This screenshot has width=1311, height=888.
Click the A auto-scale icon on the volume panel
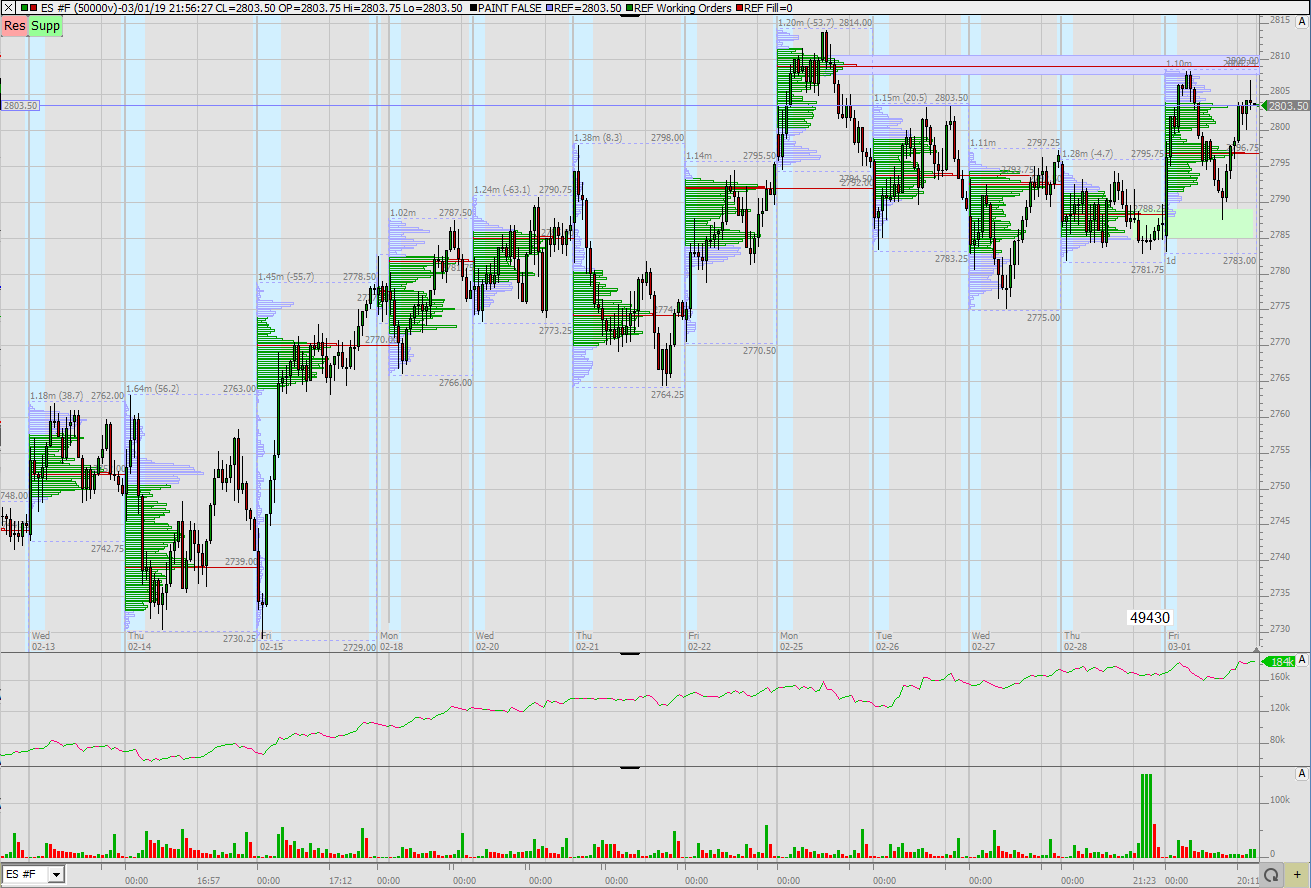[x=1303, y=775]
